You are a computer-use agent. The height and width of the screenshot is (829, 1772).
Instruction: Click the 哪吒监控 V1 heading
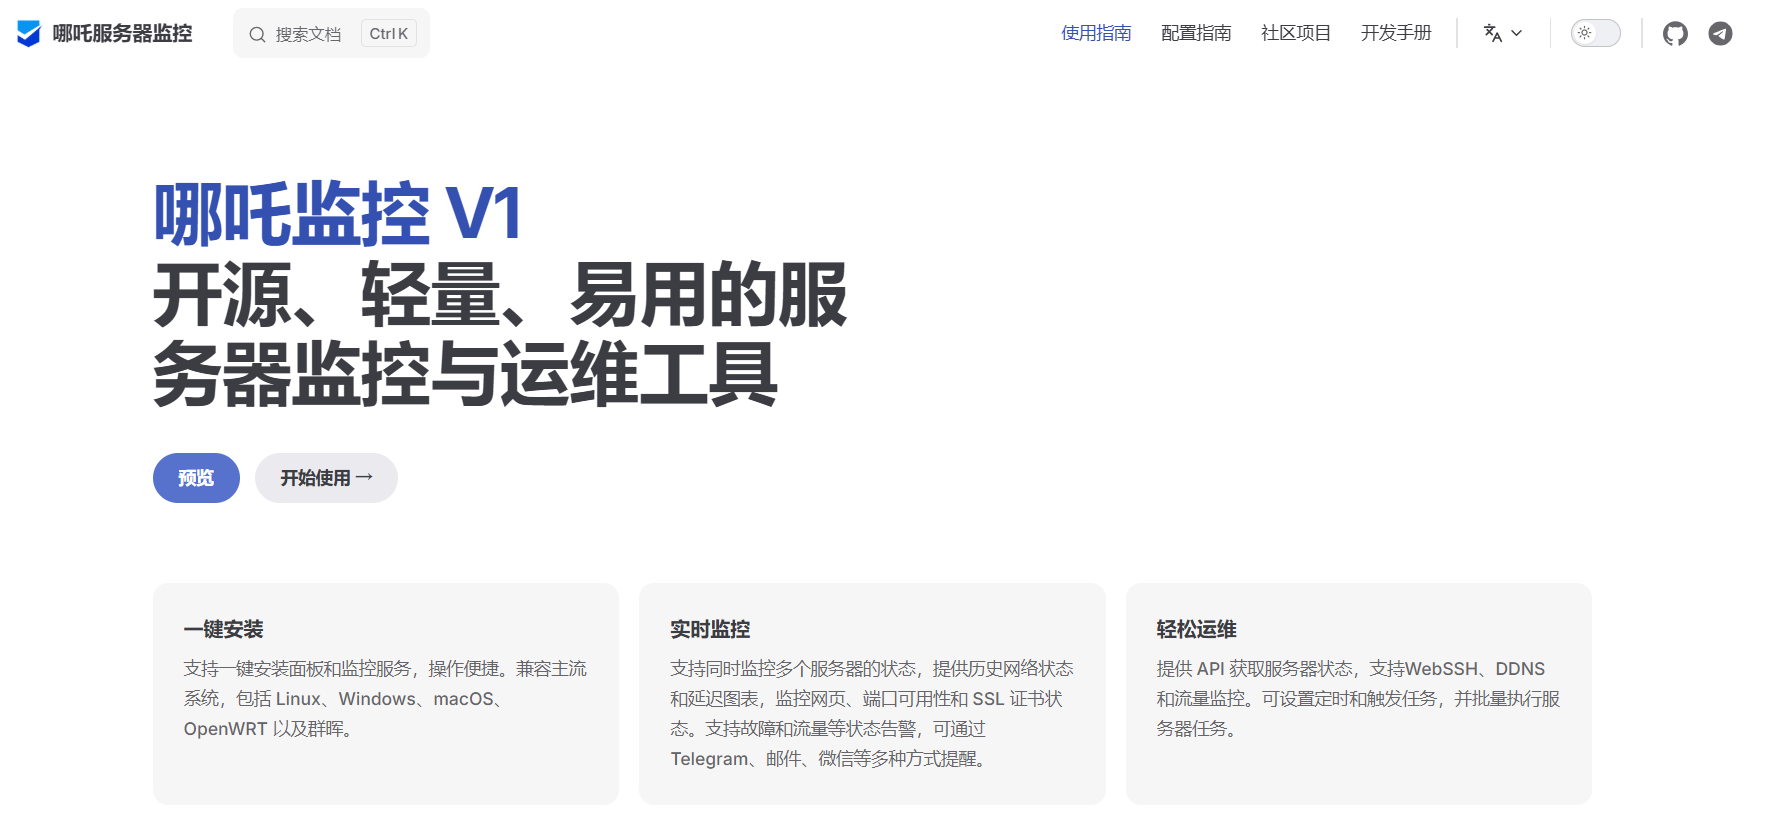[x=338, y=214]
